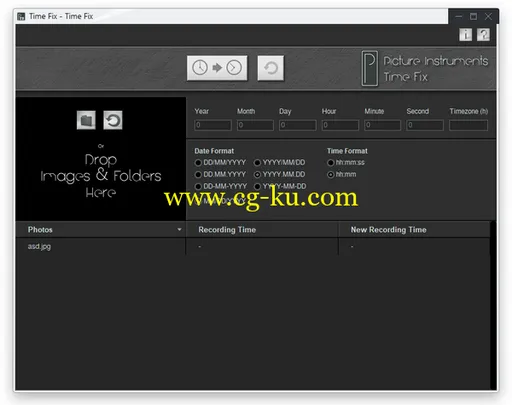The image size is (512, 405).
Task: Open the help question mark icon
Action: pos(483,34)
